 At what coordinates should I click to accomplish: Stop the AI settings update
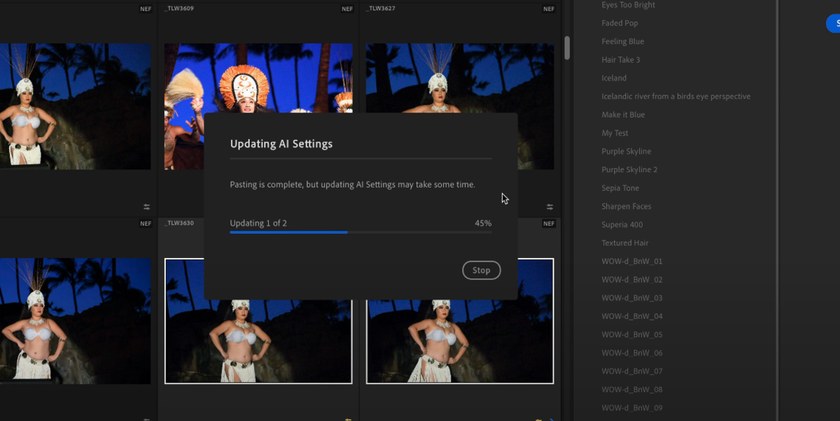point(481,270)
